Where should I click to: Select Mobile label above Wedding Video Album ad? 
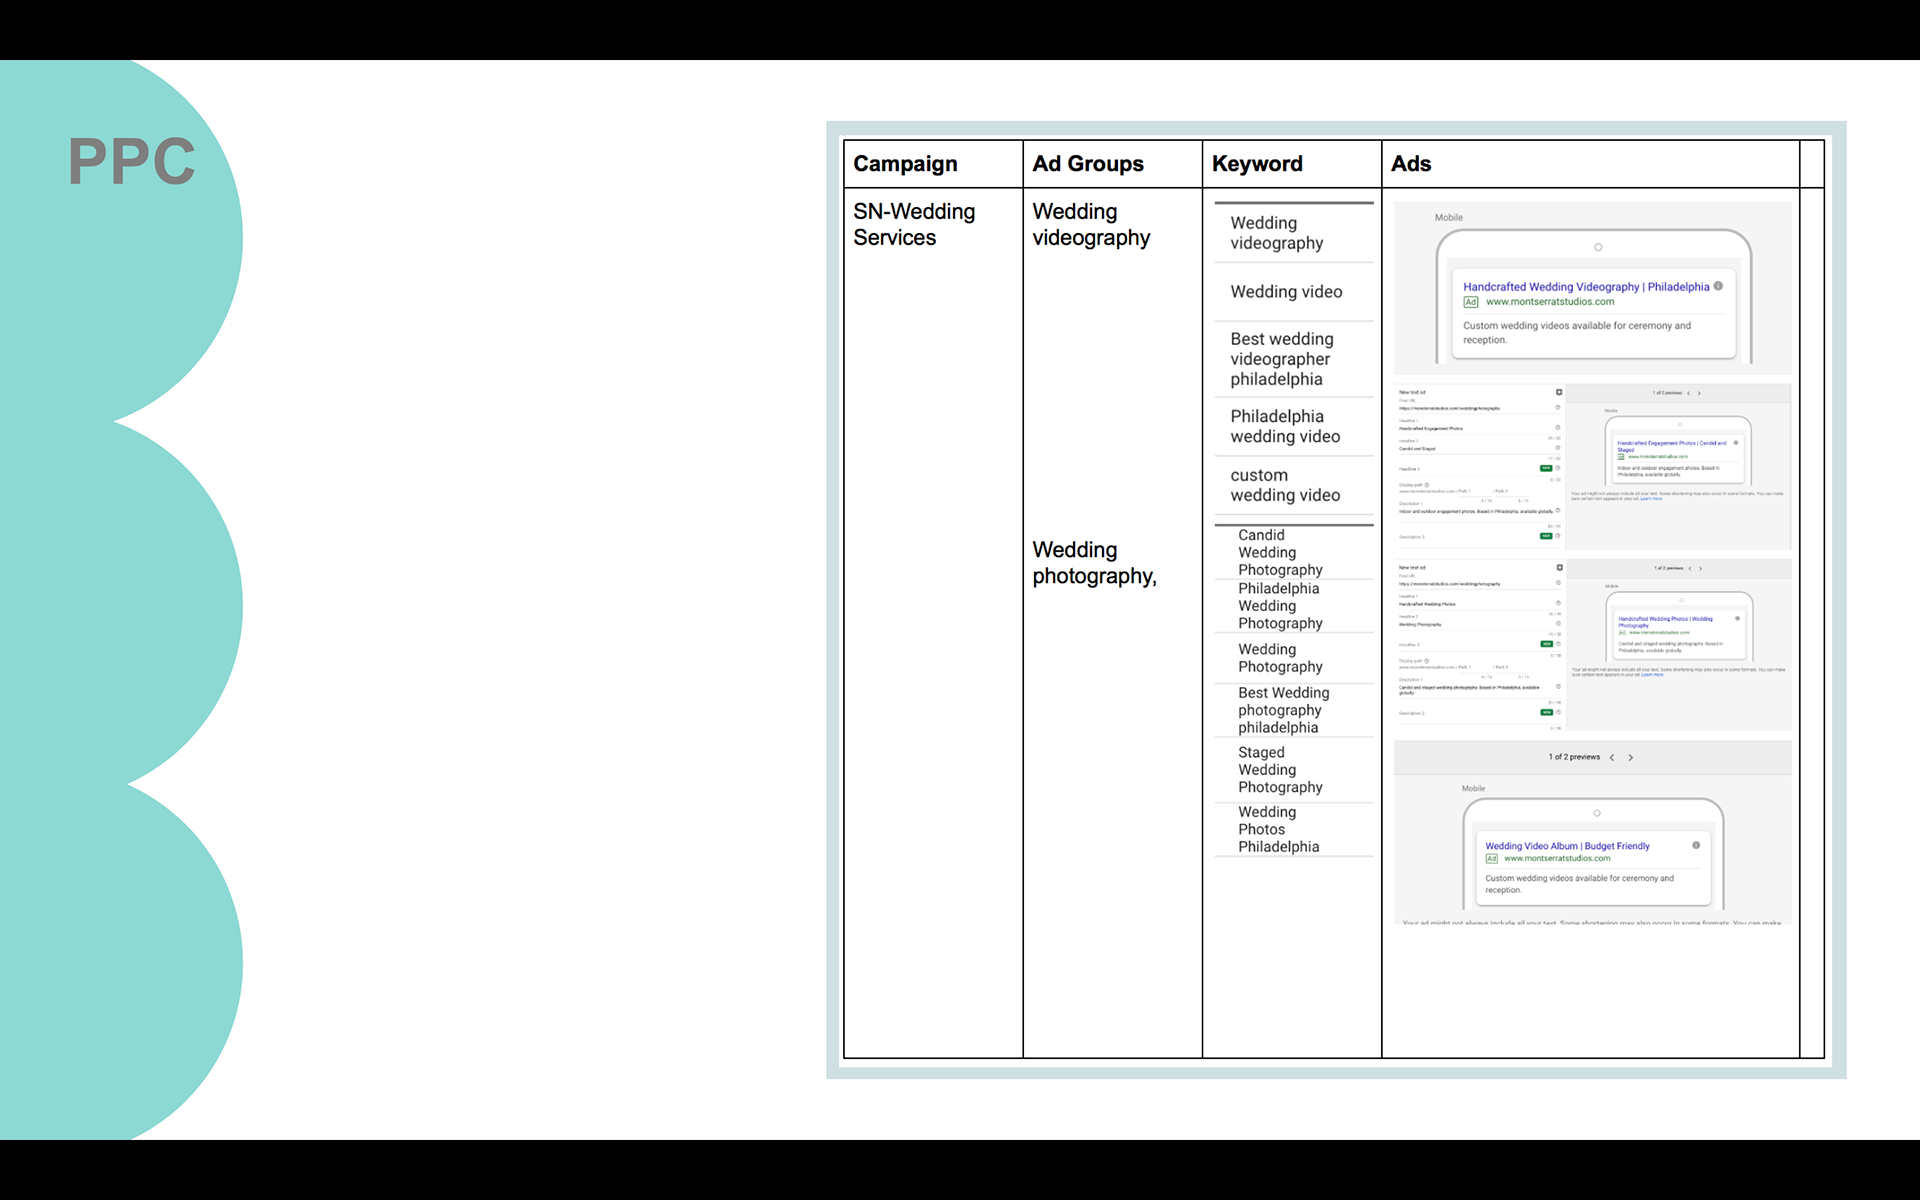[x=1473, y=788]
